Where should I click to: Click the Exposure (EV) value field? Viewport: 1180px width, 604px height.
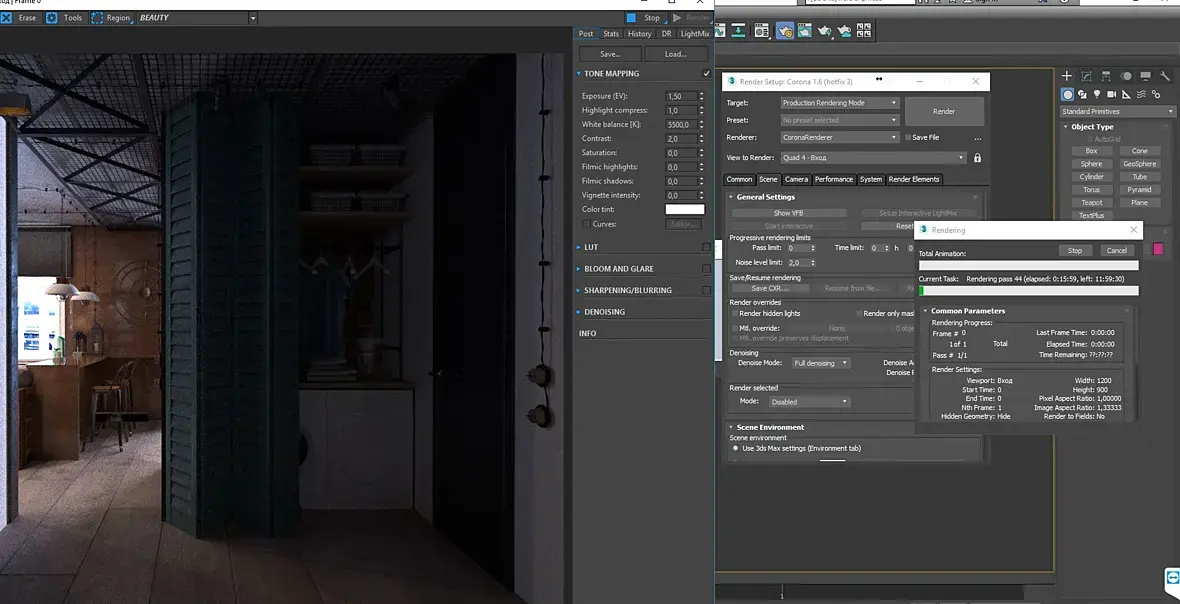coord(680,97)
